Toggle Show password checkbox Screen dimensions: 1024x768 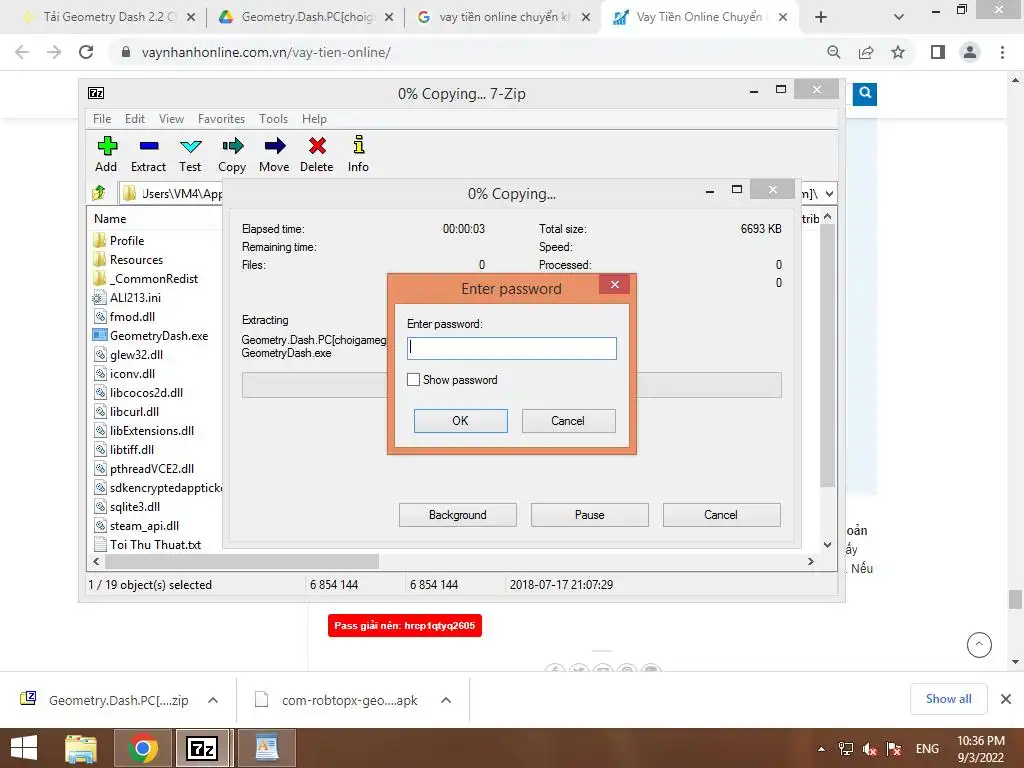coord(413,379)
